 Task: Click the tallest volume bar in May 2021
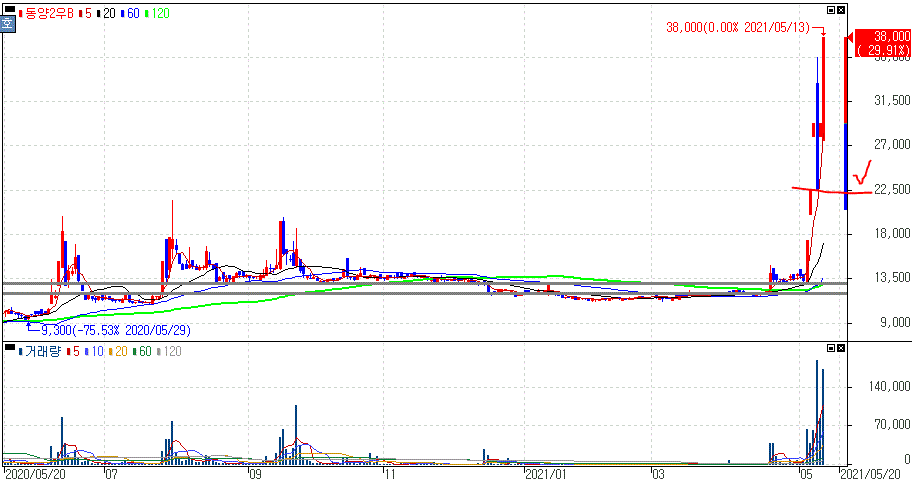point(817,413)
